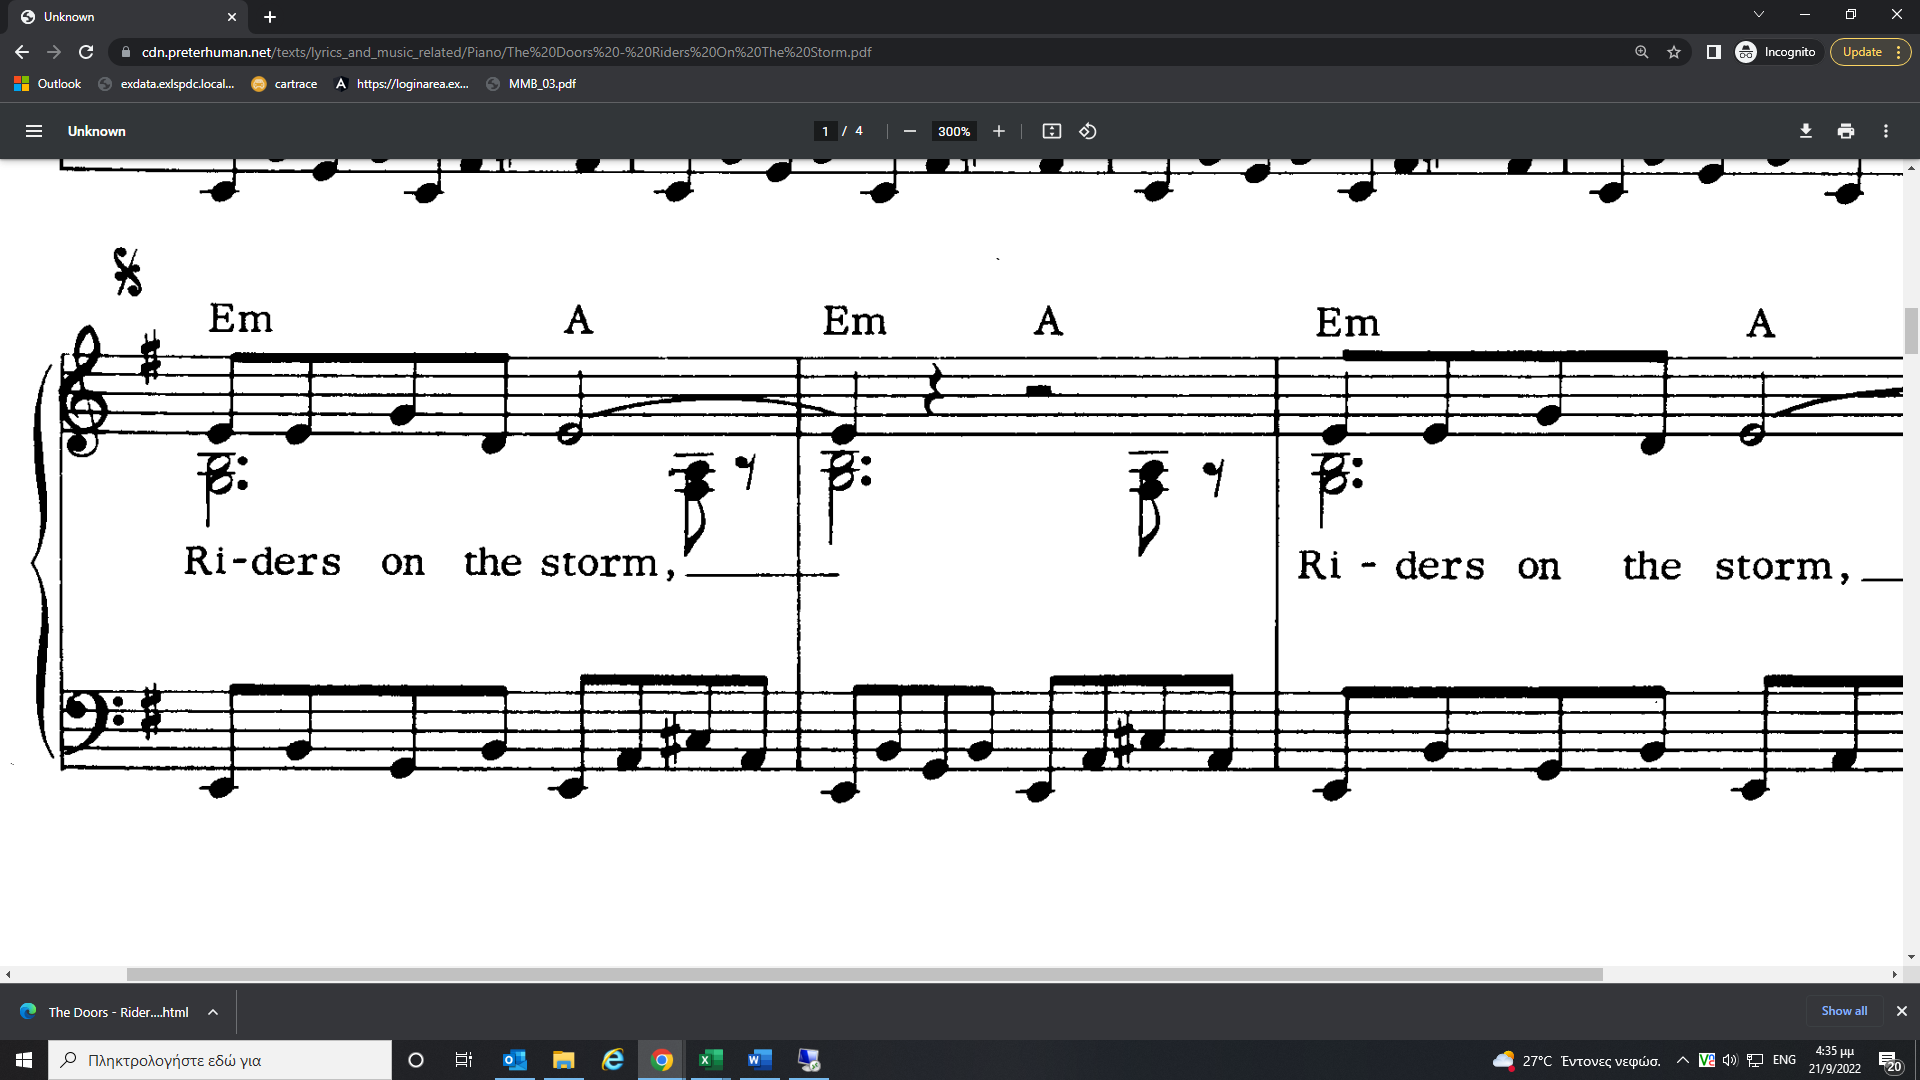Click the Fit to page icon
Viewport: 1920px width, 1080px height.
coord(1051,131)
